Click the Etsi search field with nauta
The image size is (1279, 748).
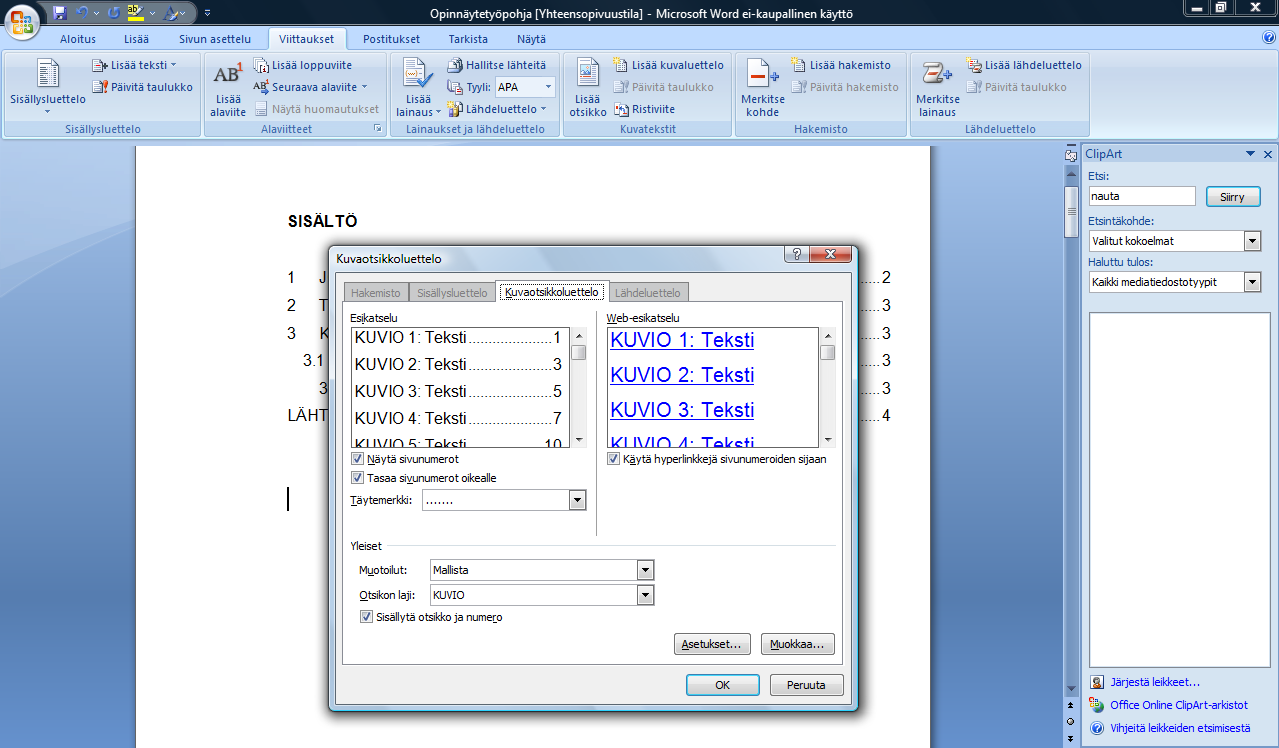click(x=1142, y=196)
